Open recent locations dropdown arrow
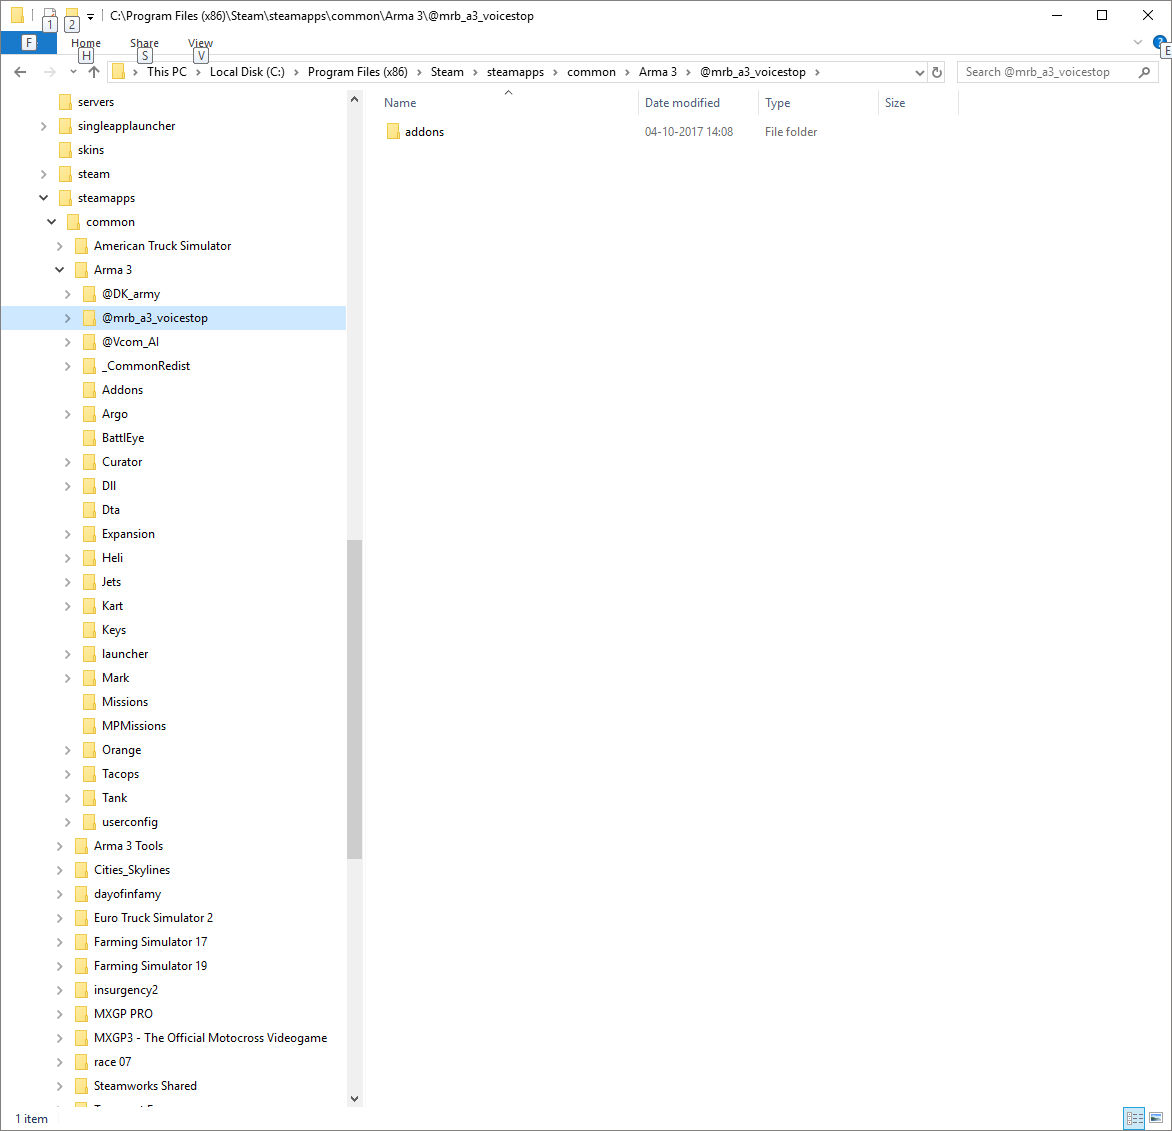This screenshot has height=1131, width=1172. (x=73, y=72)
